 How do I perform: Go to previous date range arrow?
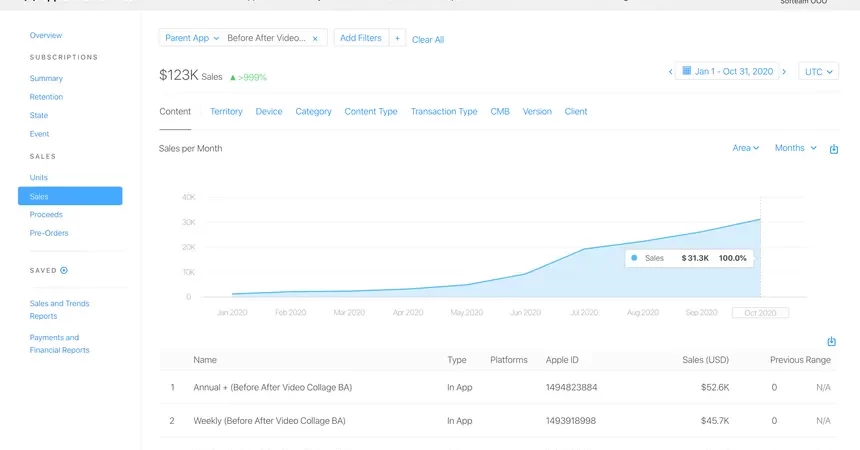[x=670, y=72]
